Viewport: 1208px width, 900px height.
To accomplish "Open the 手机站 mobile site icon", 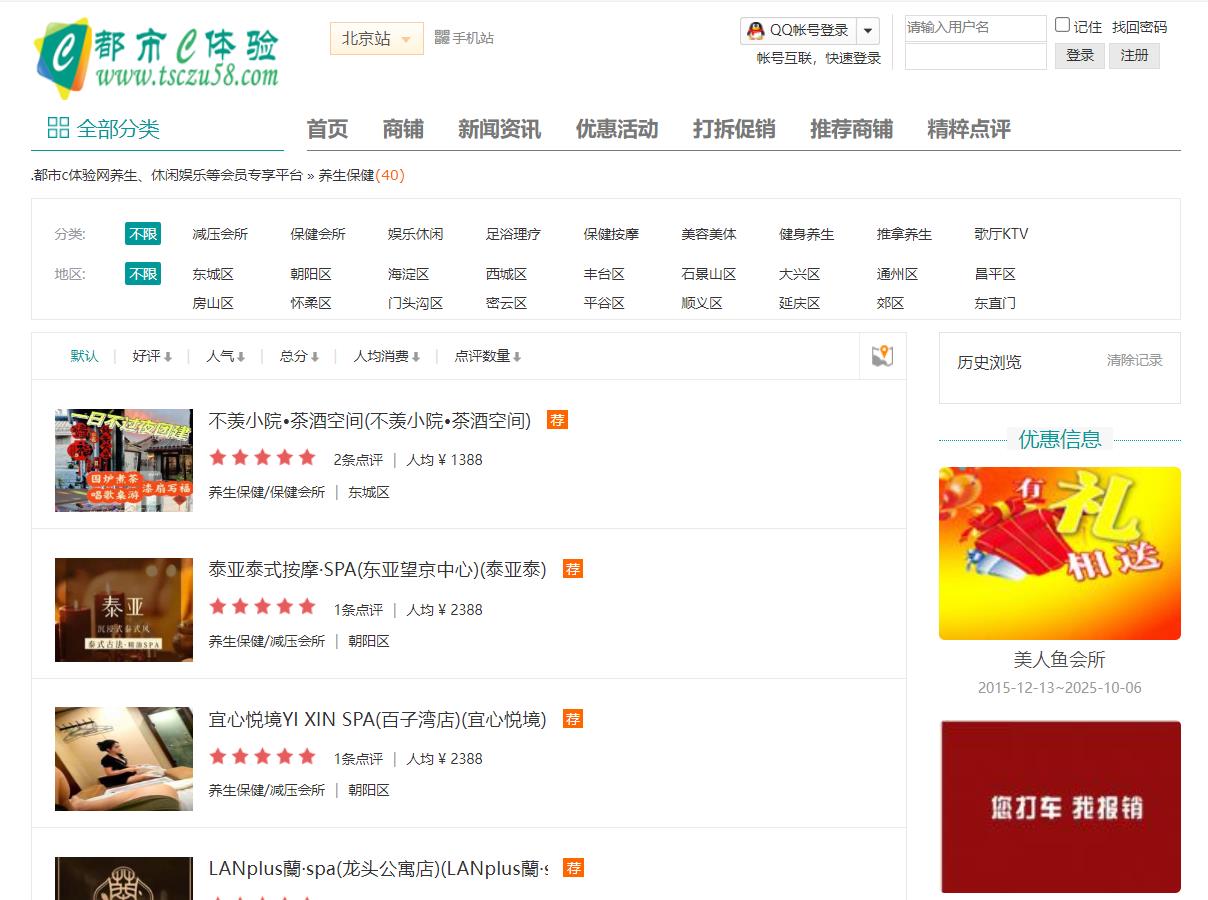I will pos(441,38).
